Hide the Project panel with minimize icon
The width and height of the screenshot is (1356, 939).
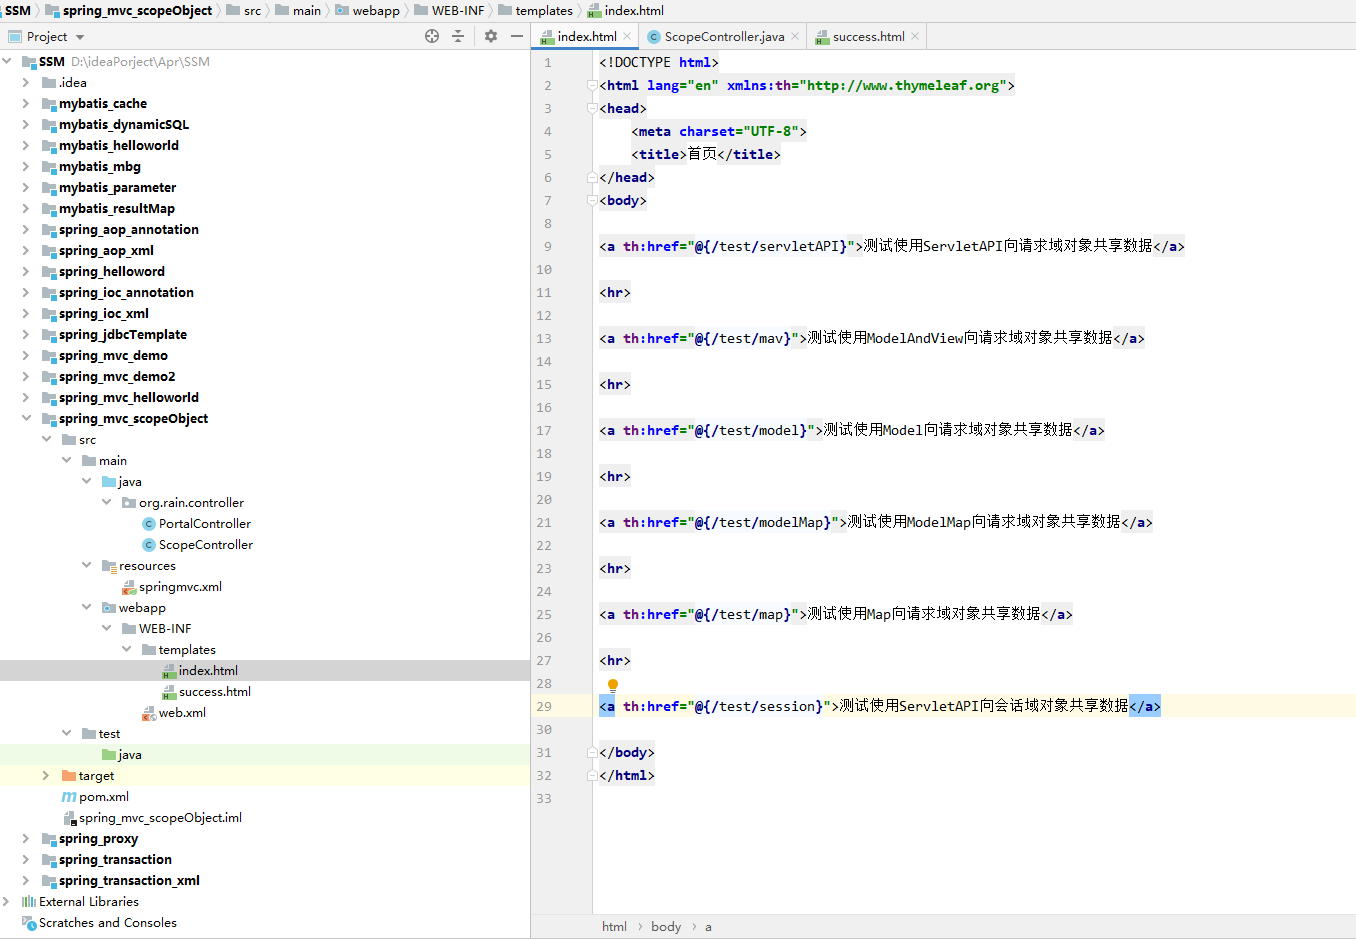(x=517, y=36)
